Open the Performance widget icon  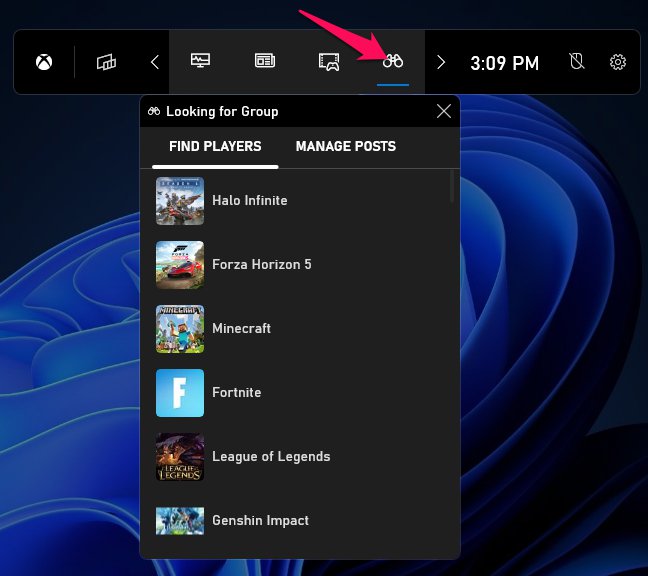pos(200,61)
